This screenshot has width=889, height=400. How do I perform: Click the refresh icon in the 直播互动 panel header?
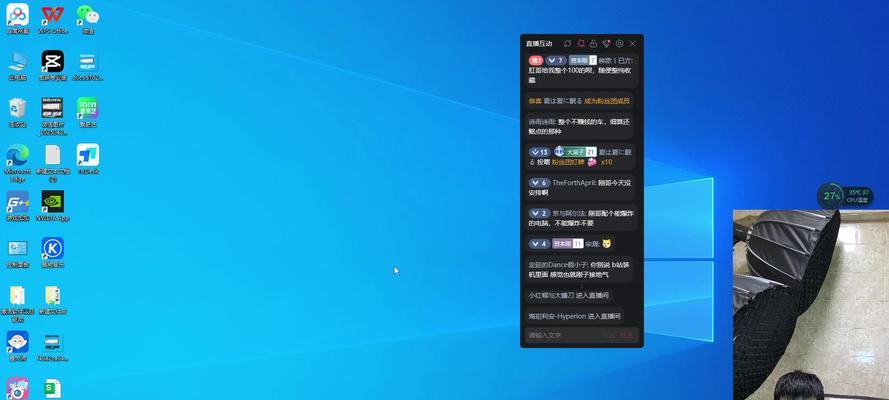[x=568, y=44]
